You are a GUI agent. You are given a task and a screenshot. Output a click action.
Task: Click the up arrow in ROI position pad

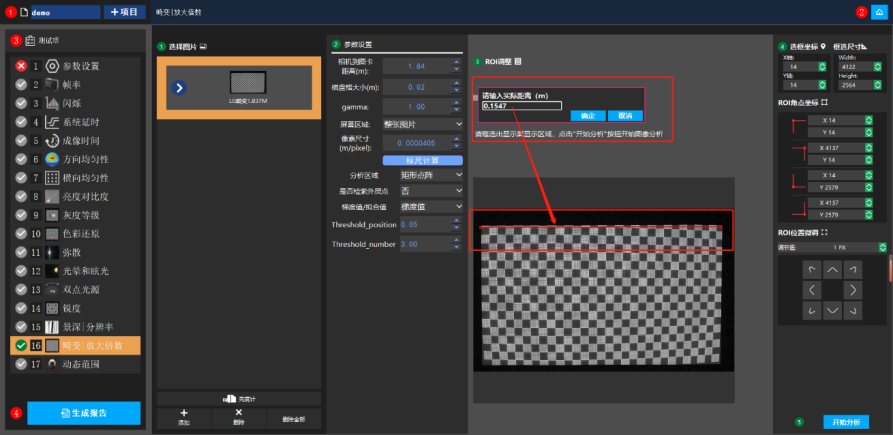point(831,270)
